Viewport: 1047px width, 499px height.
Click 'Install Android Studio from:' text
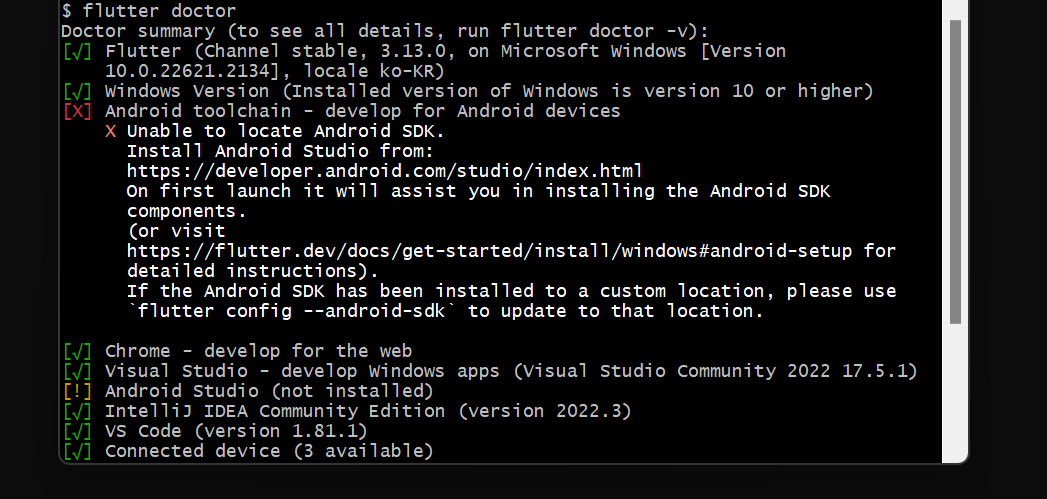(x=280, y=151)
